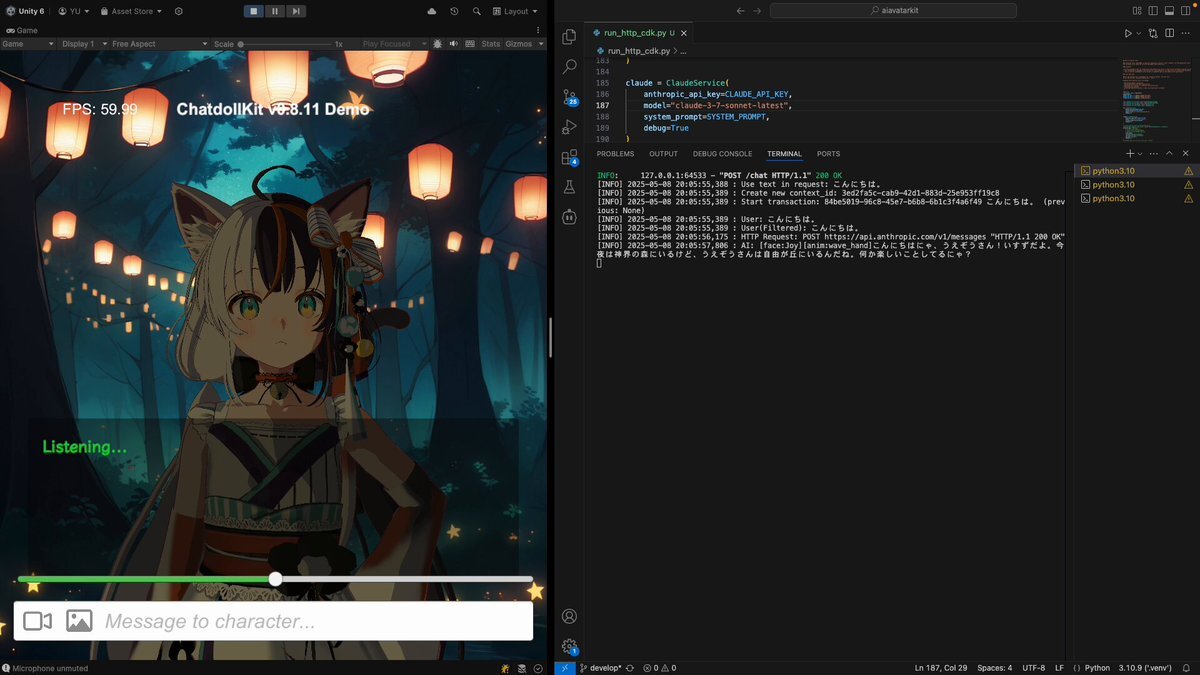Maximize the terminal panel chevron
Viewport: 1200px width, 675px height.
point(1169,154)
